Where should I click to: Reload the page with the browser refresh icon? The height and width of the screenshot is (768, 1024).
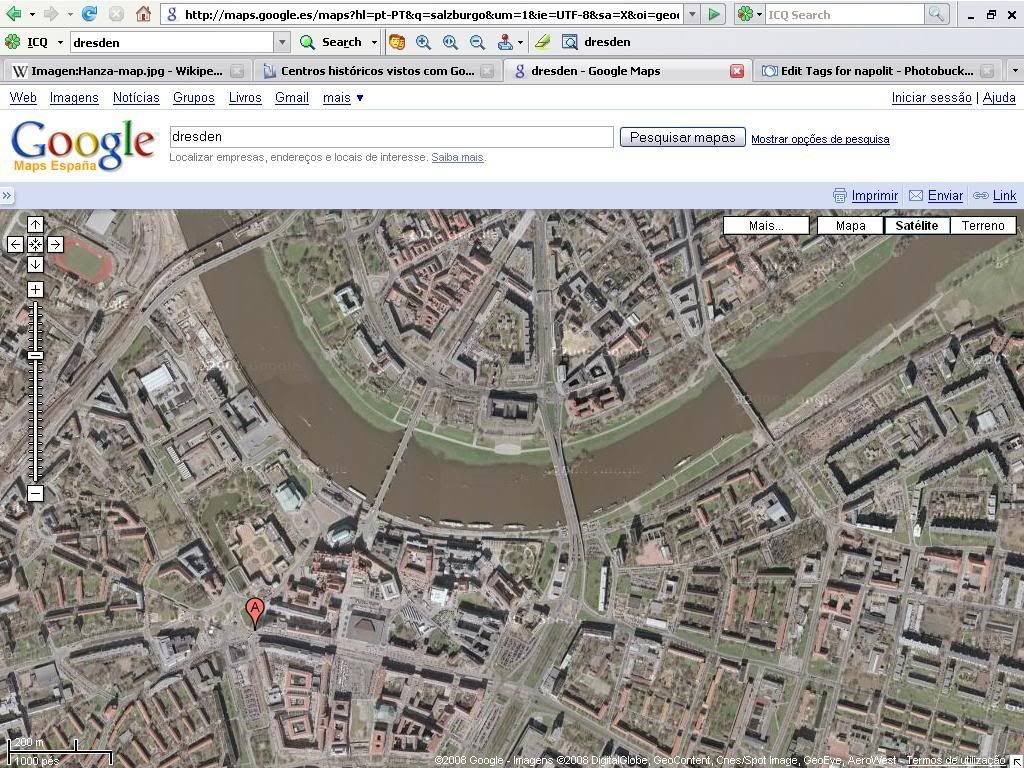pyautogui.click(x=89, y=14)
